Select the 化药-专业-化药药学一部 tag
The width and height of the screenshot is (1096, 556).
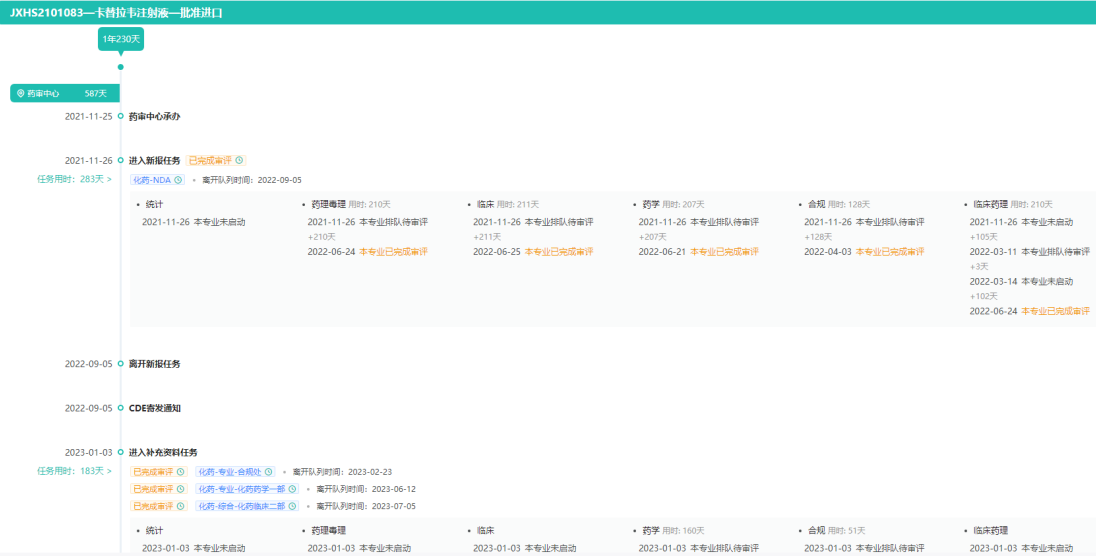[x=241, y=489]
